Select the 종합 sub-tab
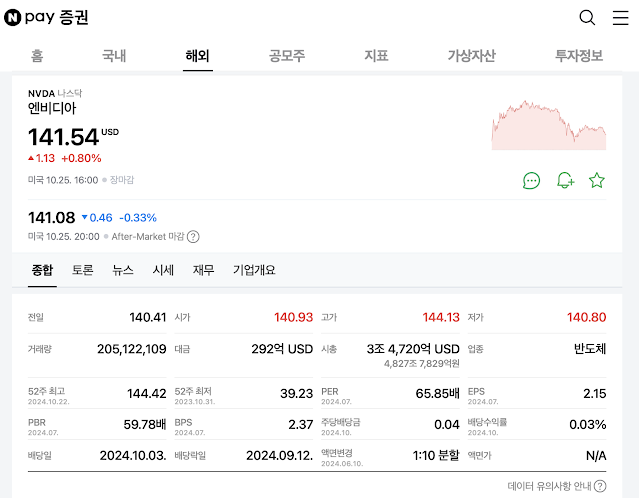Viewport: 639px width, 498px height. click(42, 270)
